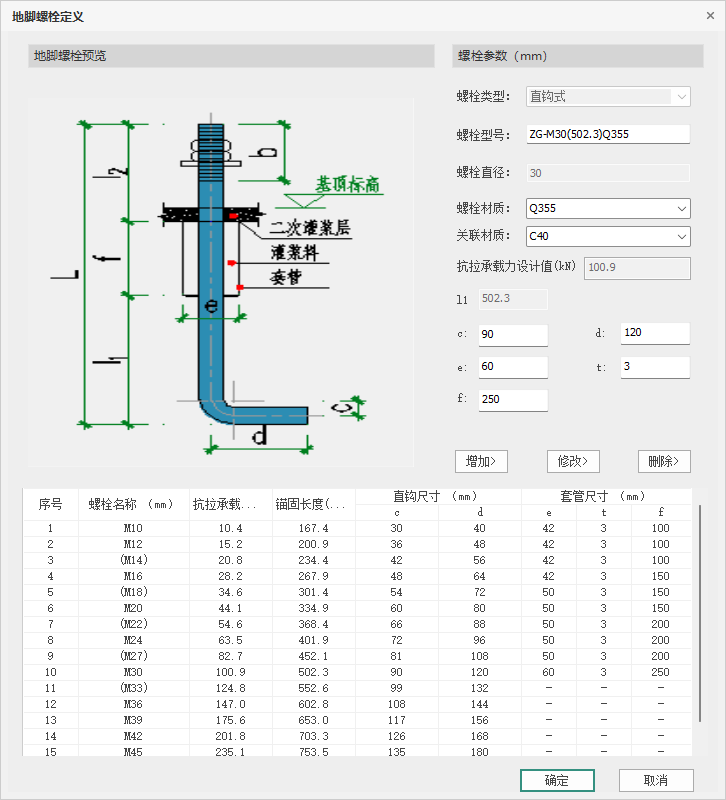Screen dimensions: 726x800
Task: Click the 修改> button
Action: pyautogui.click(x=573, y=461)
